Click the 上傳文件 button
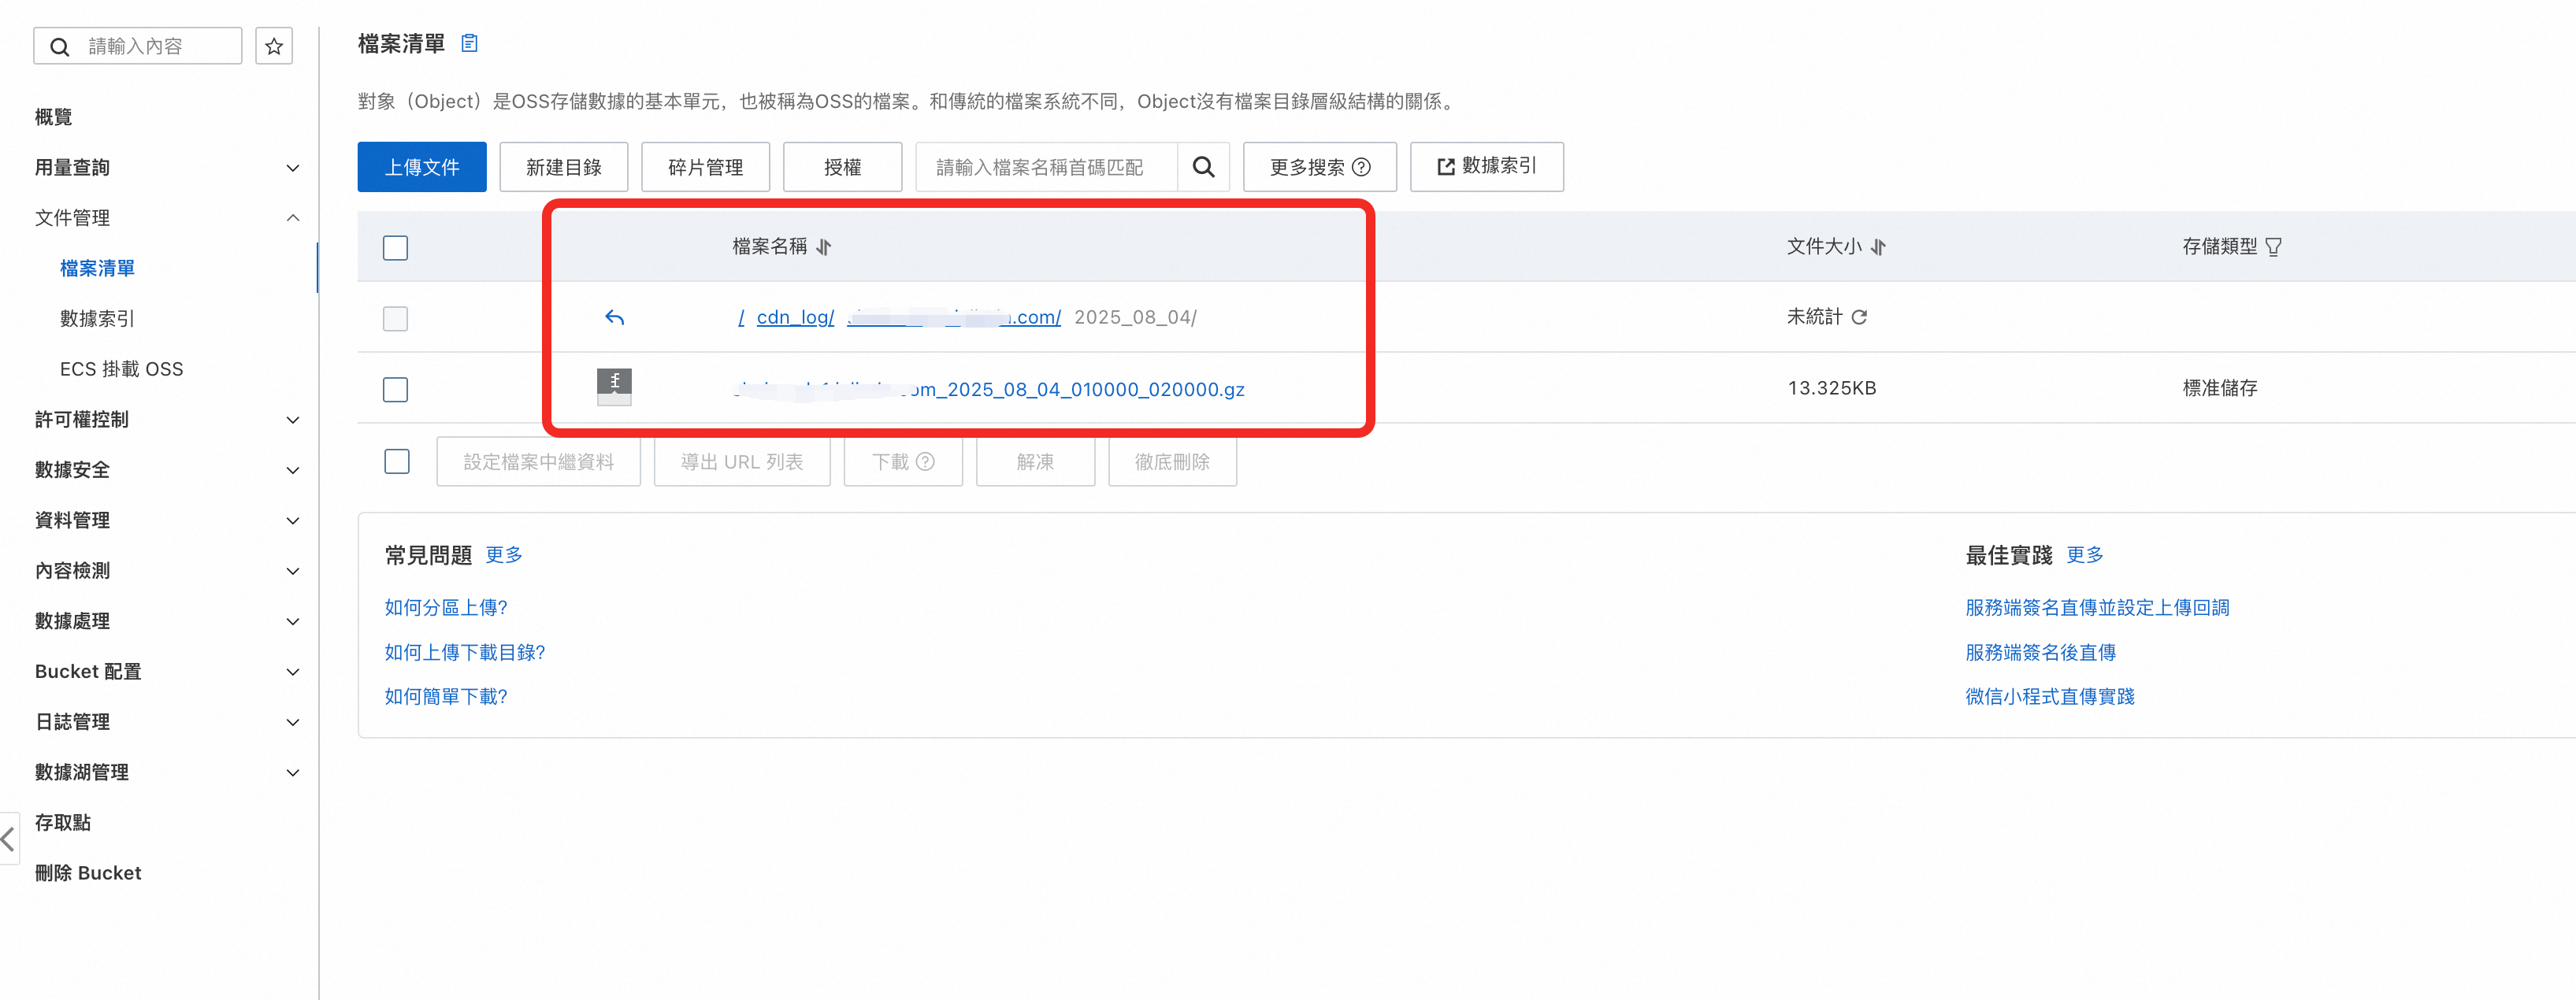2576x1000 pixels. pos(422,167)
